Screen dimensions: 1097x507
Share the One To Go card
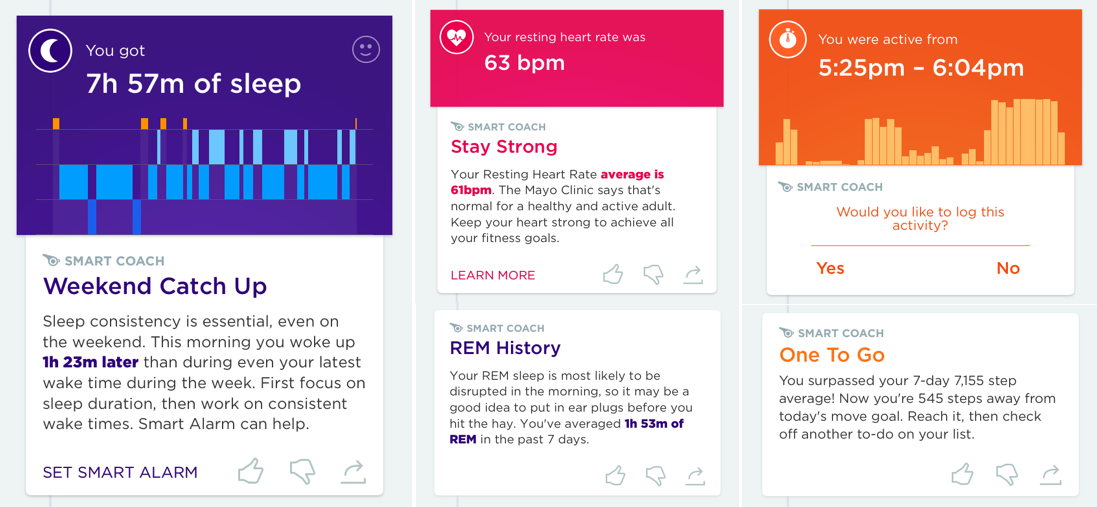(1049, 473)
